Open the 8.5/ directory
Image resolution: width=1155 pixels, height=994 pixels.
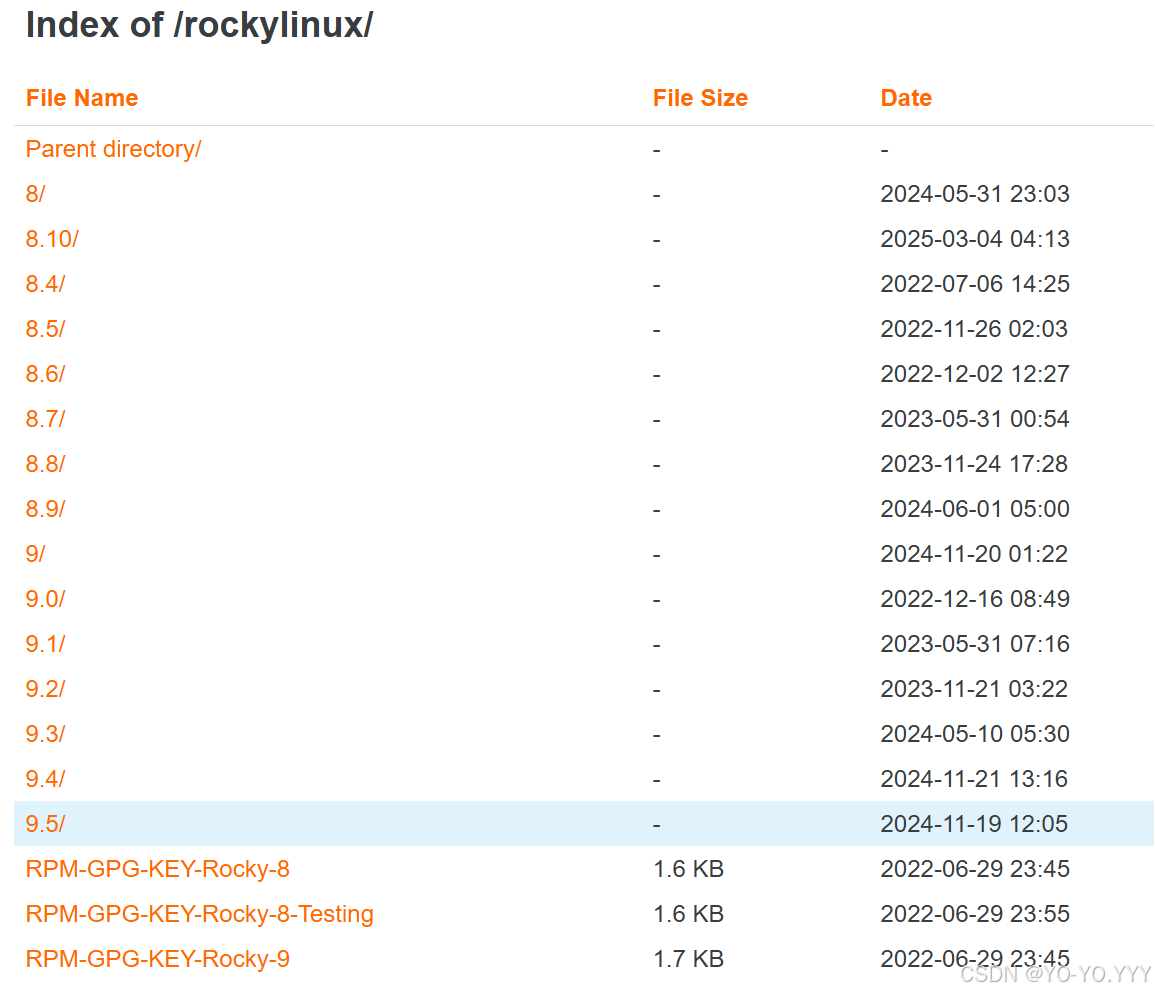46,329
